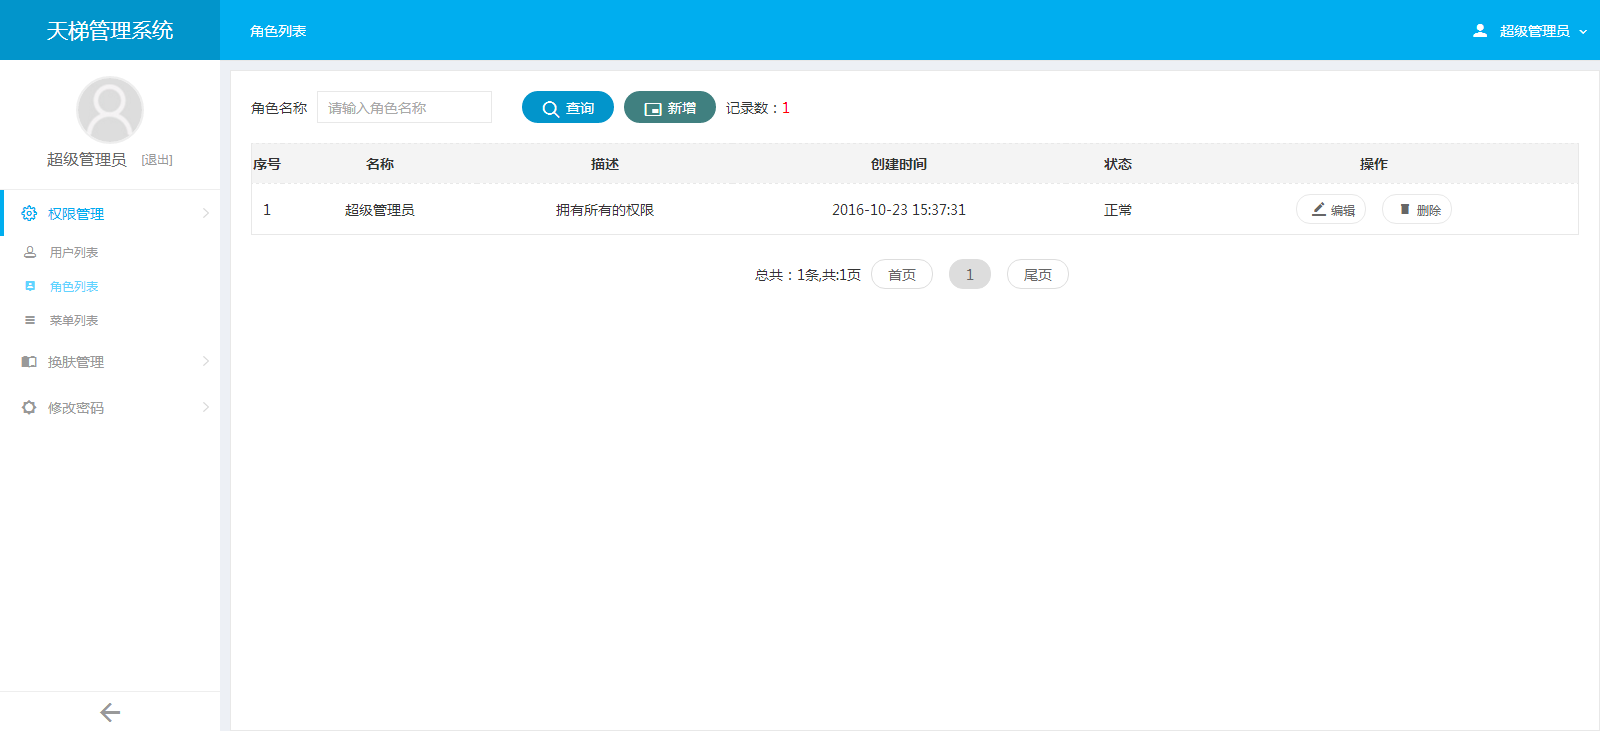Screen dimensions: 1600x731
Task: Click the 用户列表 person icon
Action: (30, 252)
